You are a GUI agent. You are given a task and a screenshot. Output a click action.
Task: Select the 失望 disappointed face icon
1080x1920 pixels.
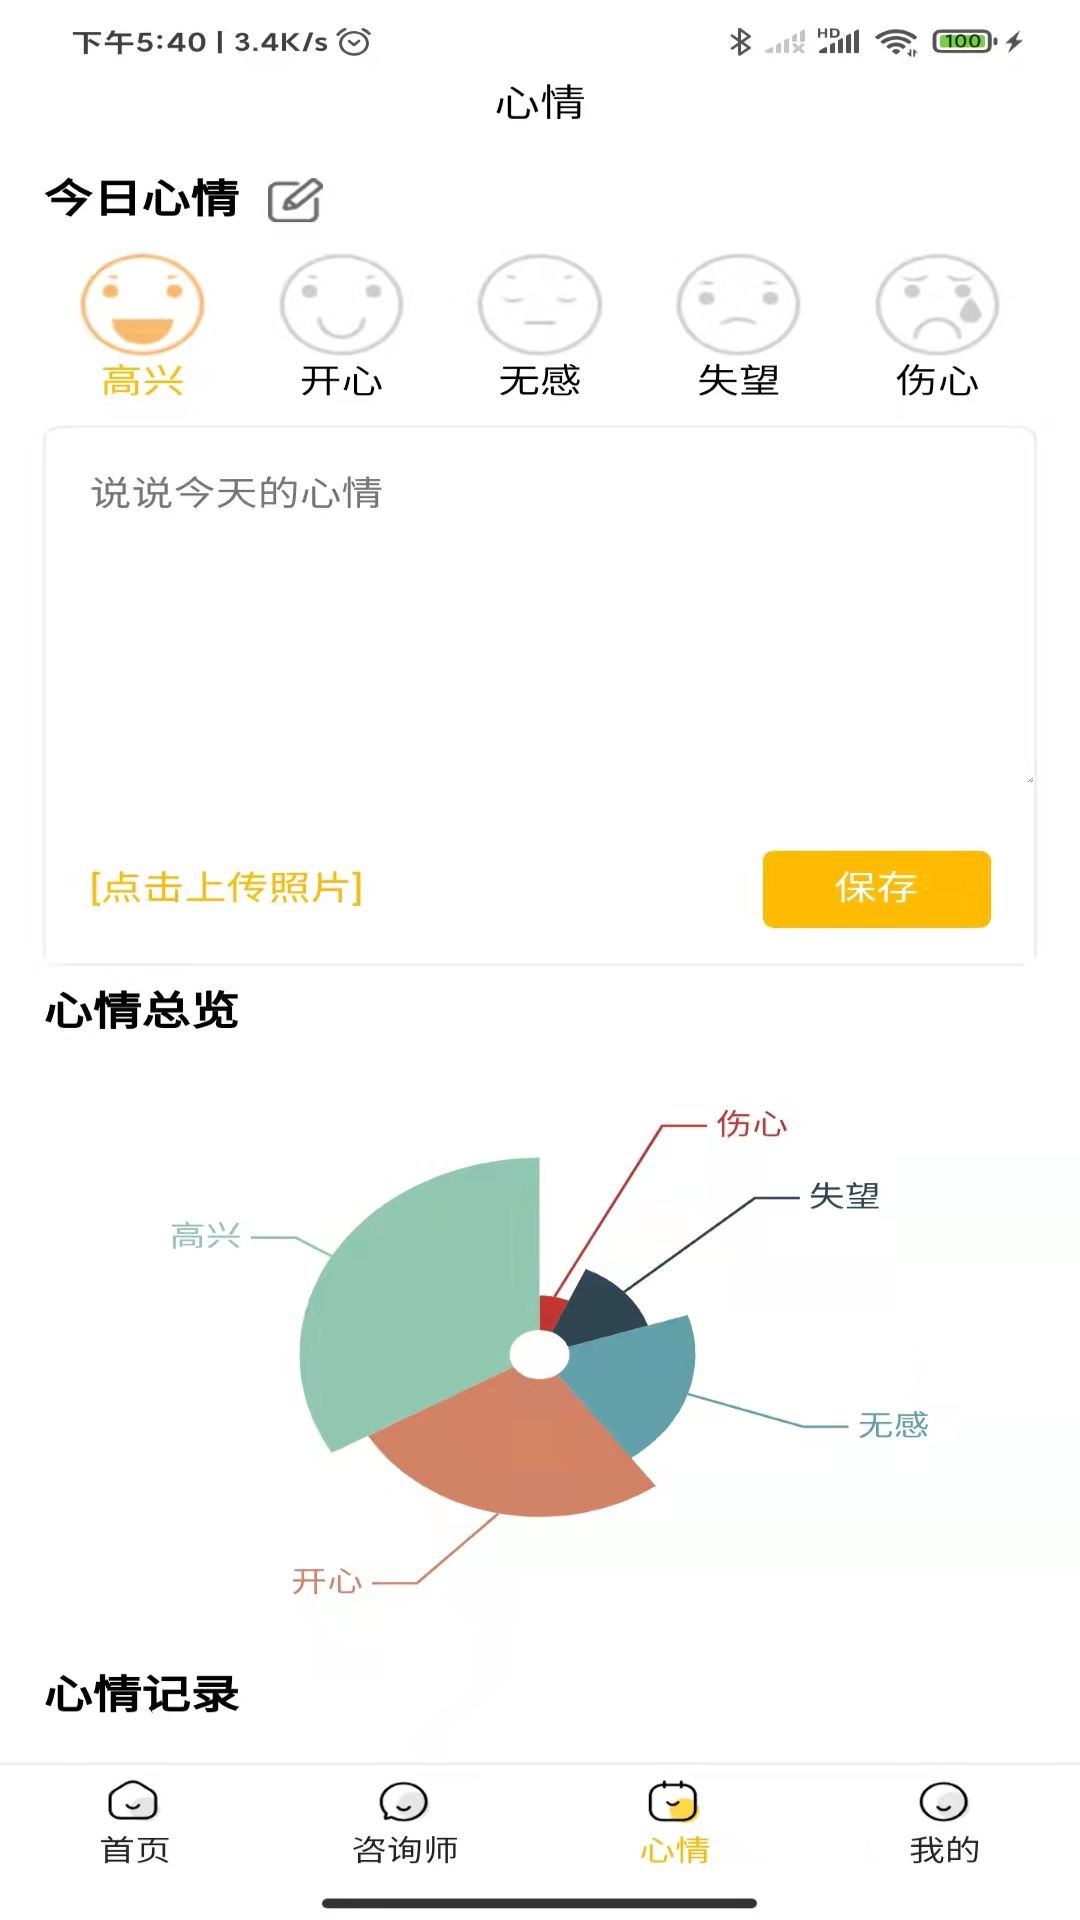pyautogui.click(x=738, y=303)
